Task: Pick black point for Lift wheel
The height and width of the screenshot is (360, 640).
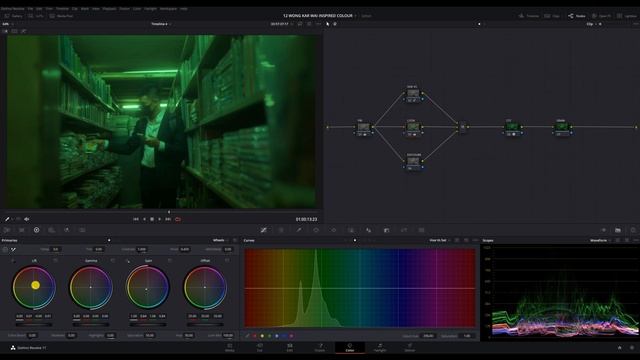Action: coord(13,260)
